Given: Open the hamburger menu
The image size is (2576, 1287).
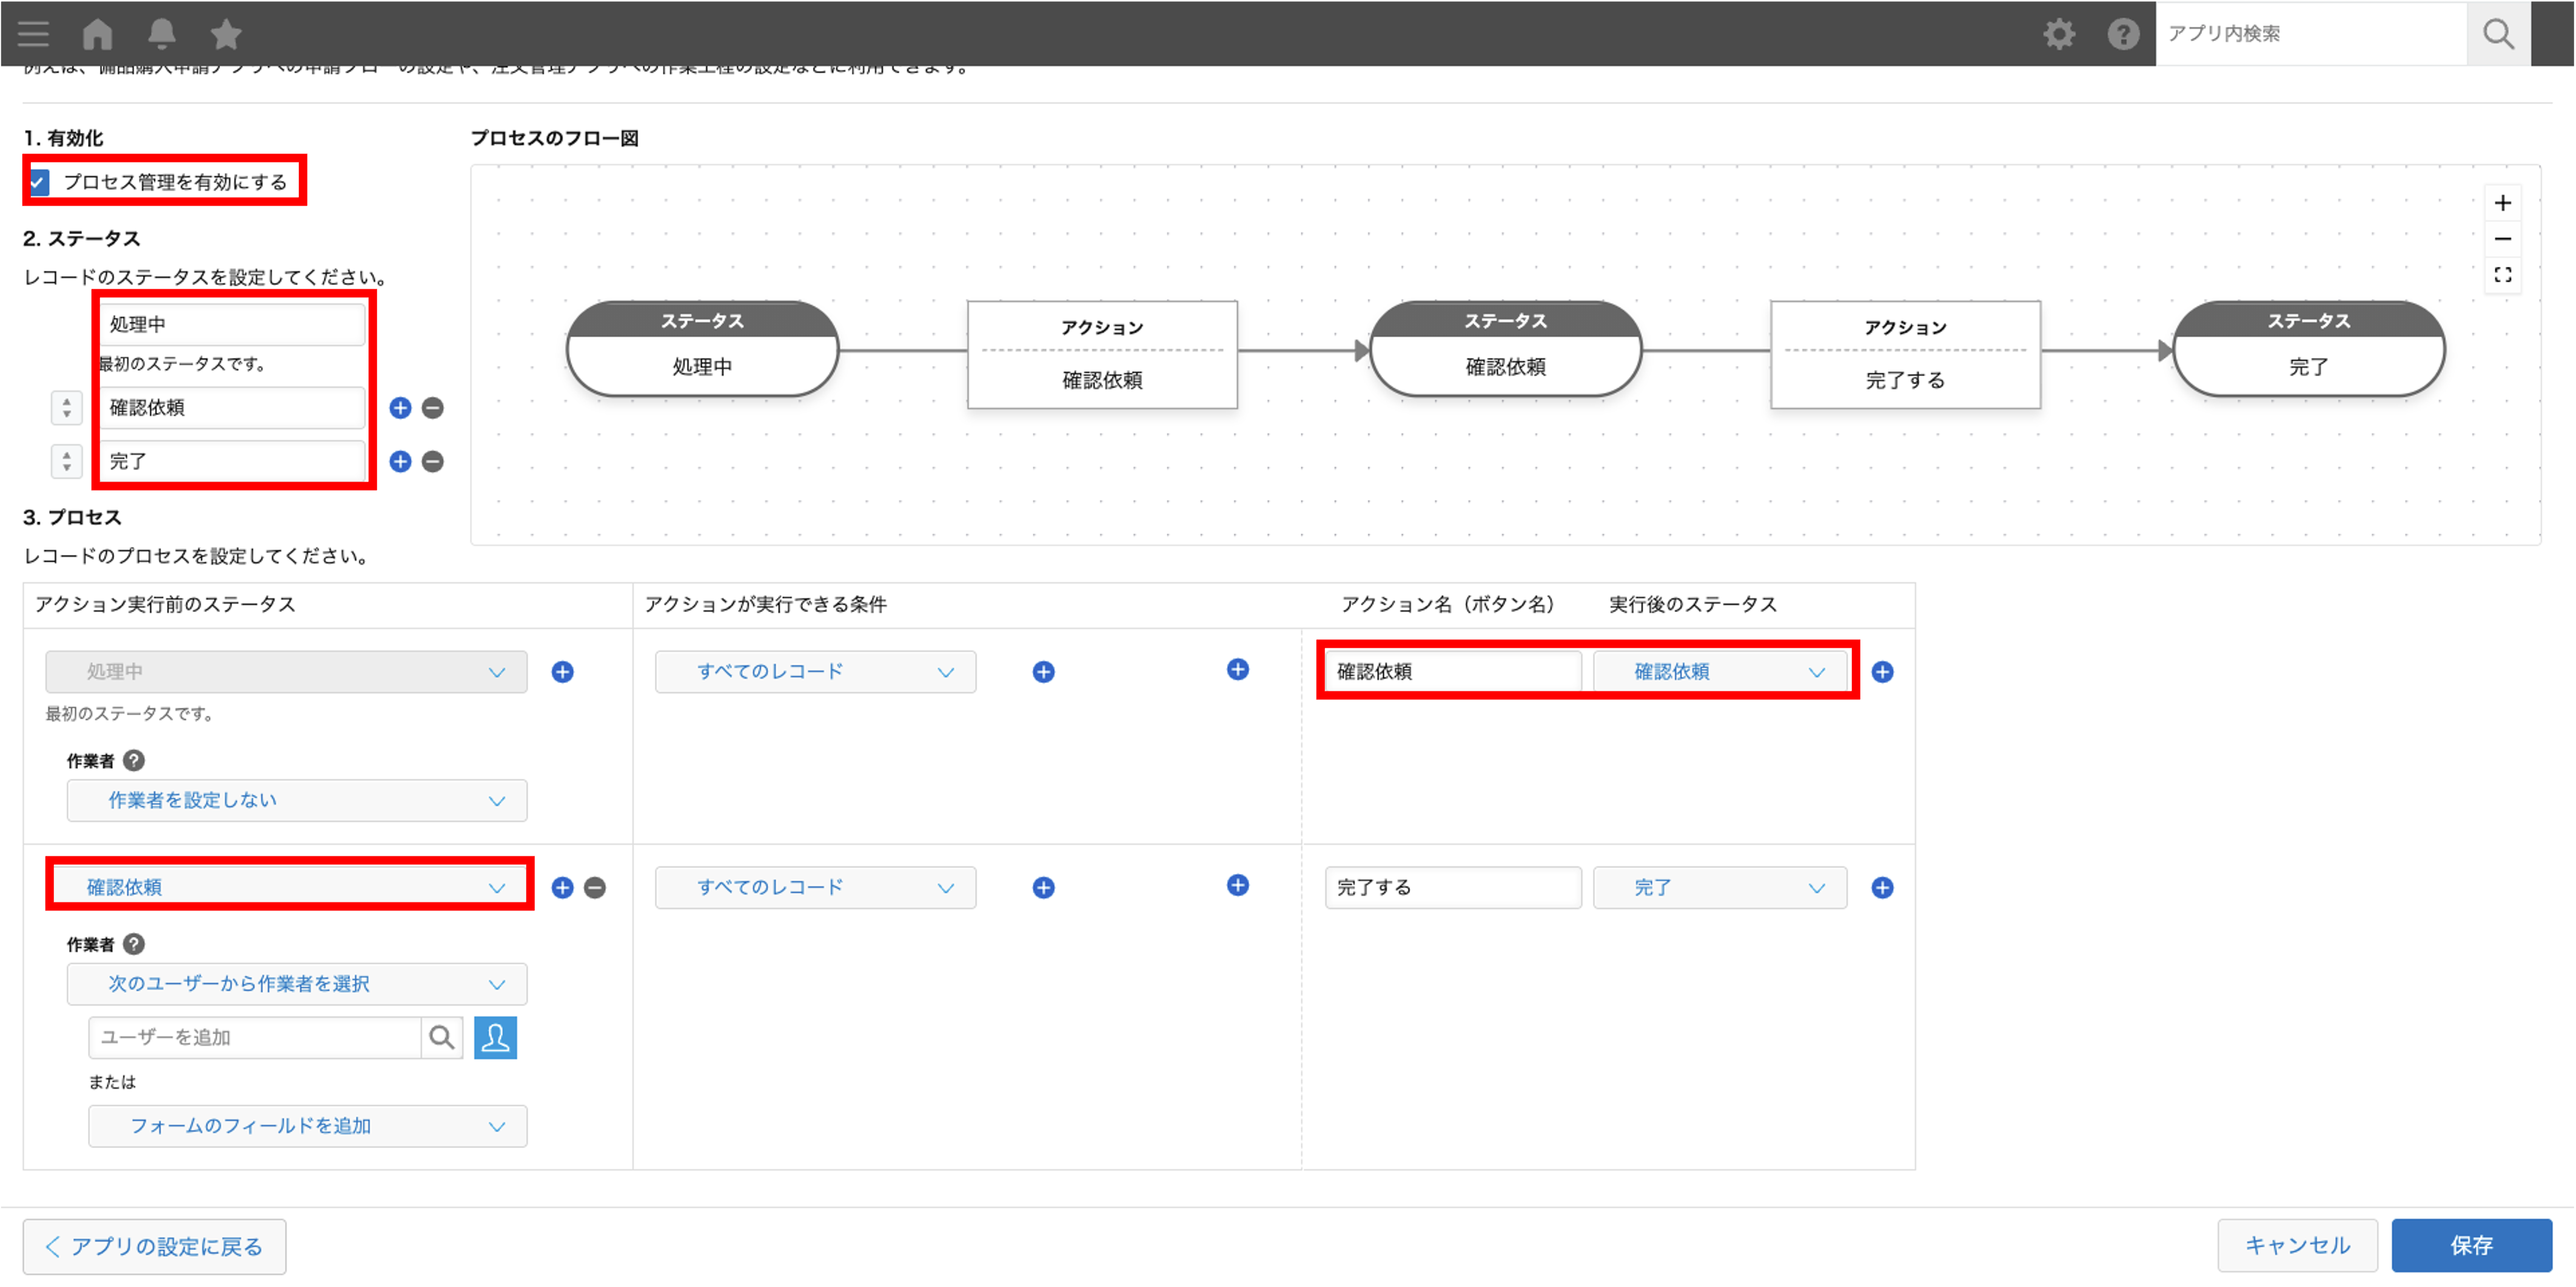Looking at the screenshot, I should pos(32,33).
